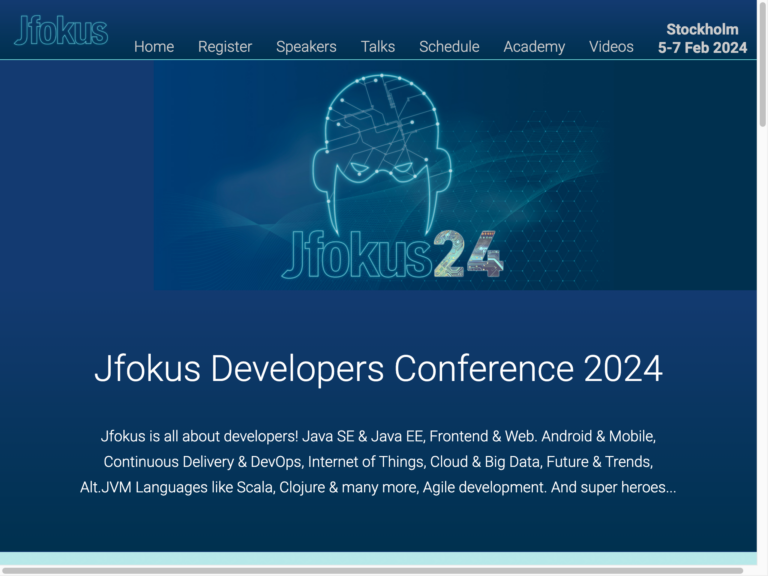The image size is (768, 576).
Task: Click the Jfokus24 hero banner image
Action: tap(455, 175)
